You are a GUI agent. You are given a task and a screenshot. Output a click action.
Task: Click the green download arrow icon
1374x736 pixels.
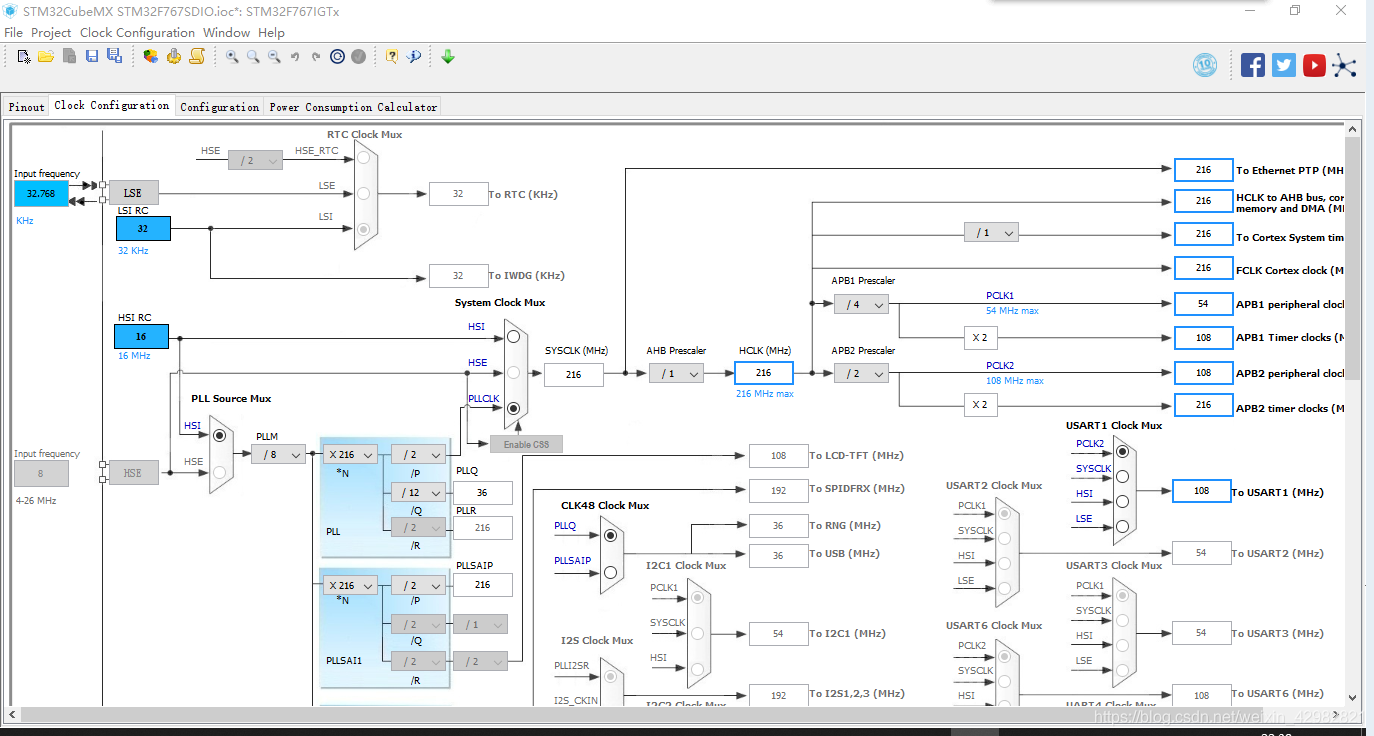click(x=448, y=57)
